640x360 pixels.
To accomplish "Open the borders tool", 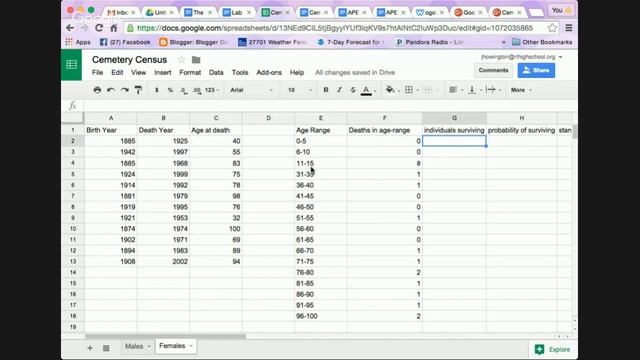I will pyautogui.click(x=409, y=90).
